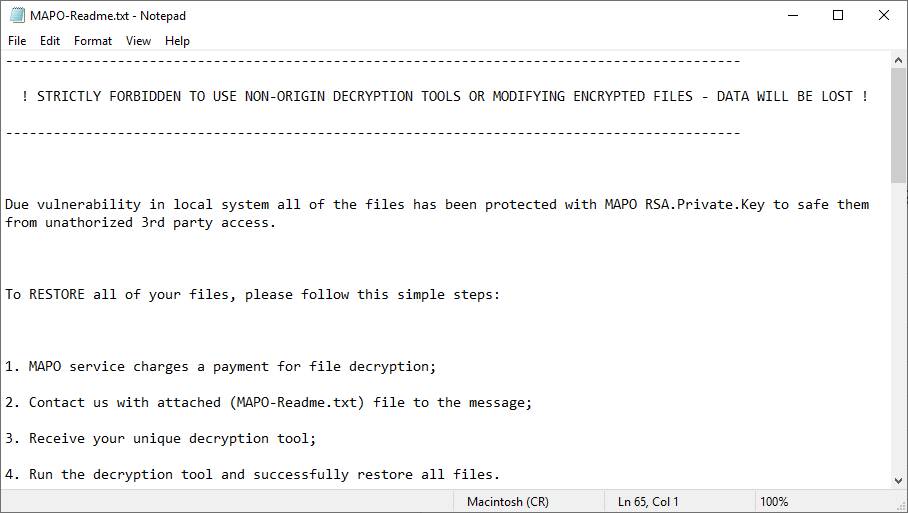The image size is (908, 513).
Task: Click the empty scrollbar track below the thumb
Action: [899, 330]
